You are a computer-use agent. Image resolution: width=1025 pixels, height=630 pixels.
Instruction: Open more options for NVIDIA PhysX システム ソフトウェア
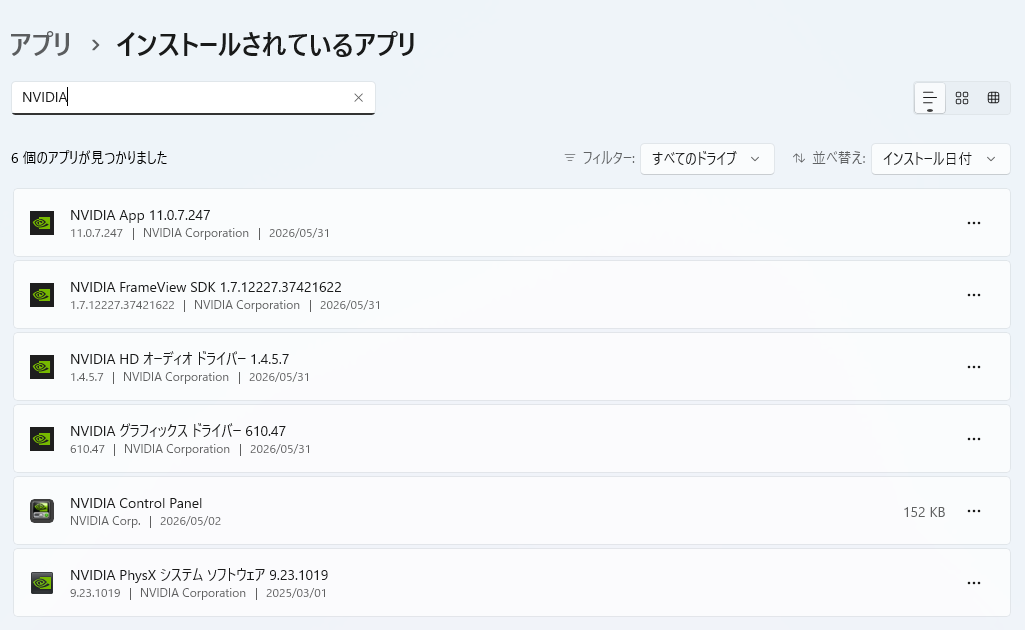[973, 583]
